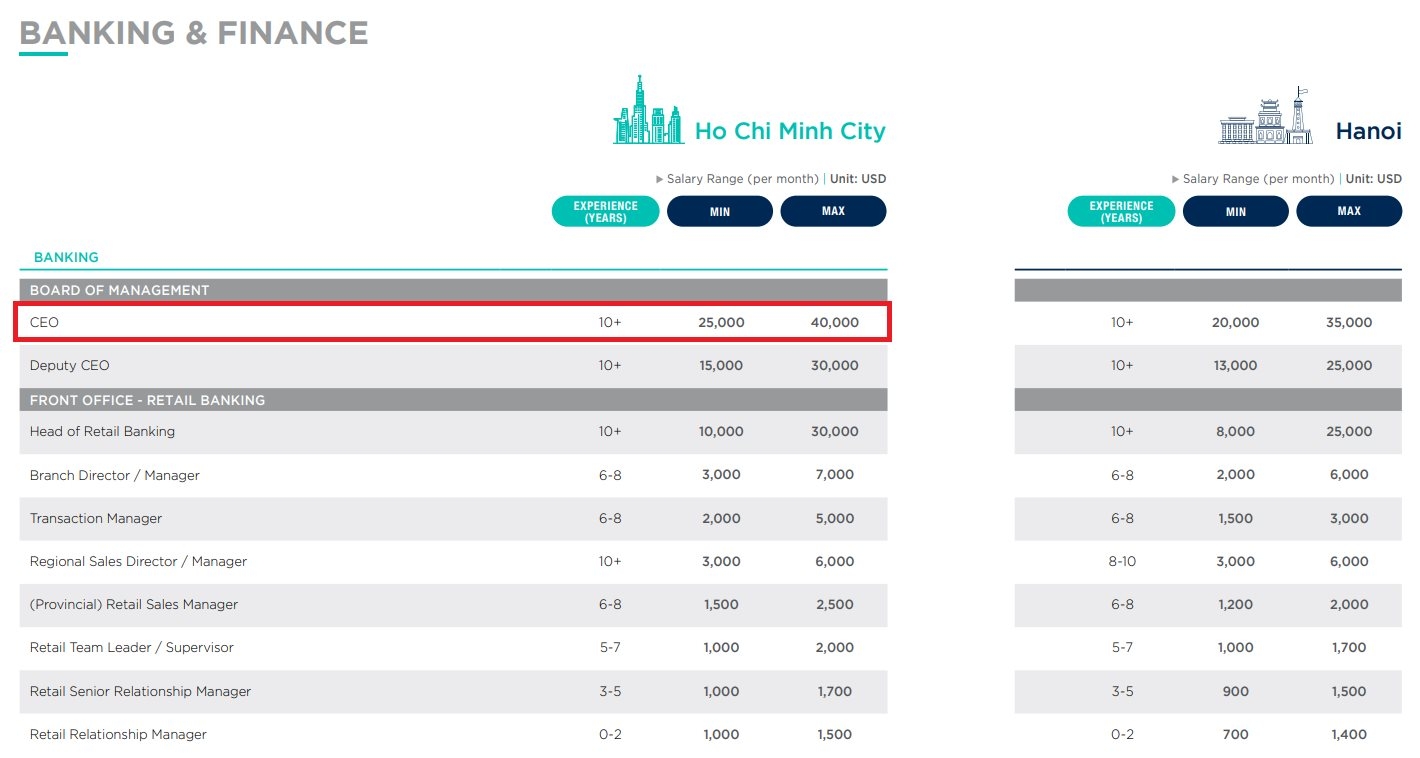
Task: Click the Ho Chi Minh City title text
Action: [x=790, y=131]
